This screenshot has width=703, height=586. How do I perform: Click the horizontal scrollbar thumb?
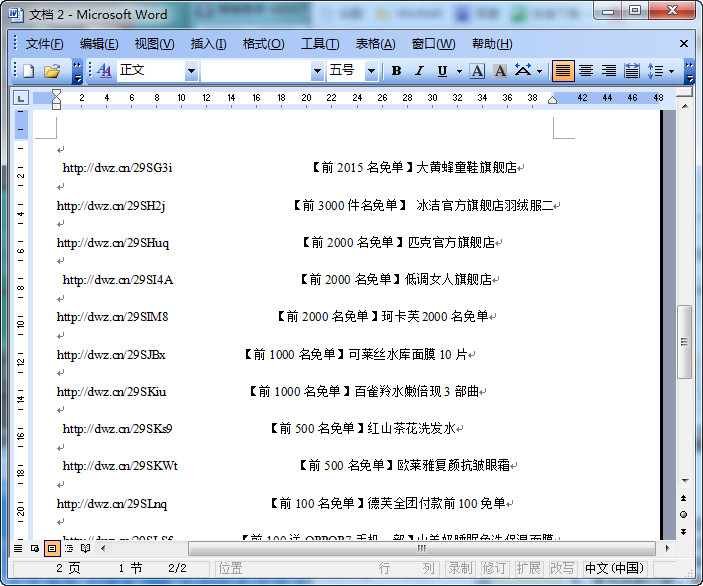tap(421, 548)
